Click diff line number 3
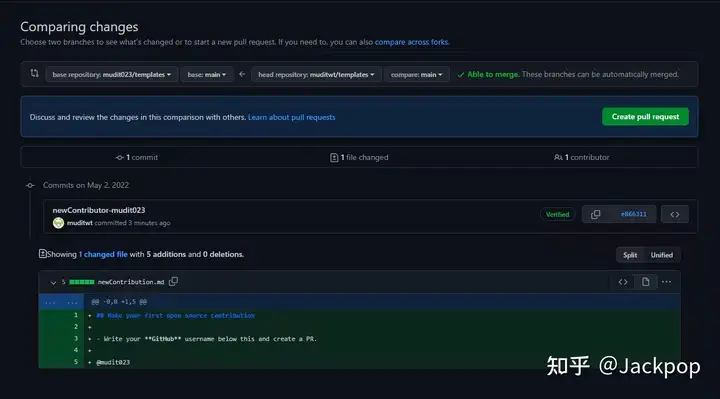Screen dimensions: 720x399 pos(76,338)
